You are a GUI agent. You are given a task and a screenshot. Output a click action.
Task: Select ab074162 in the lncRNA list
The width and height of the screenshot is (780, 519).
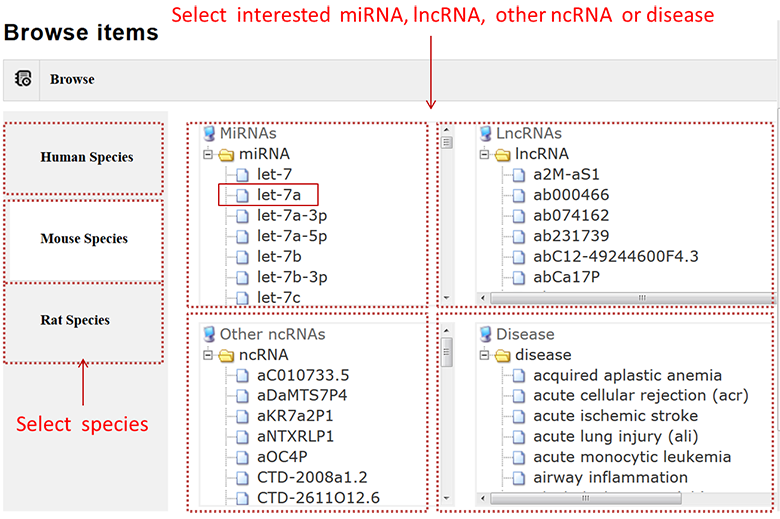tap(571, 215)
